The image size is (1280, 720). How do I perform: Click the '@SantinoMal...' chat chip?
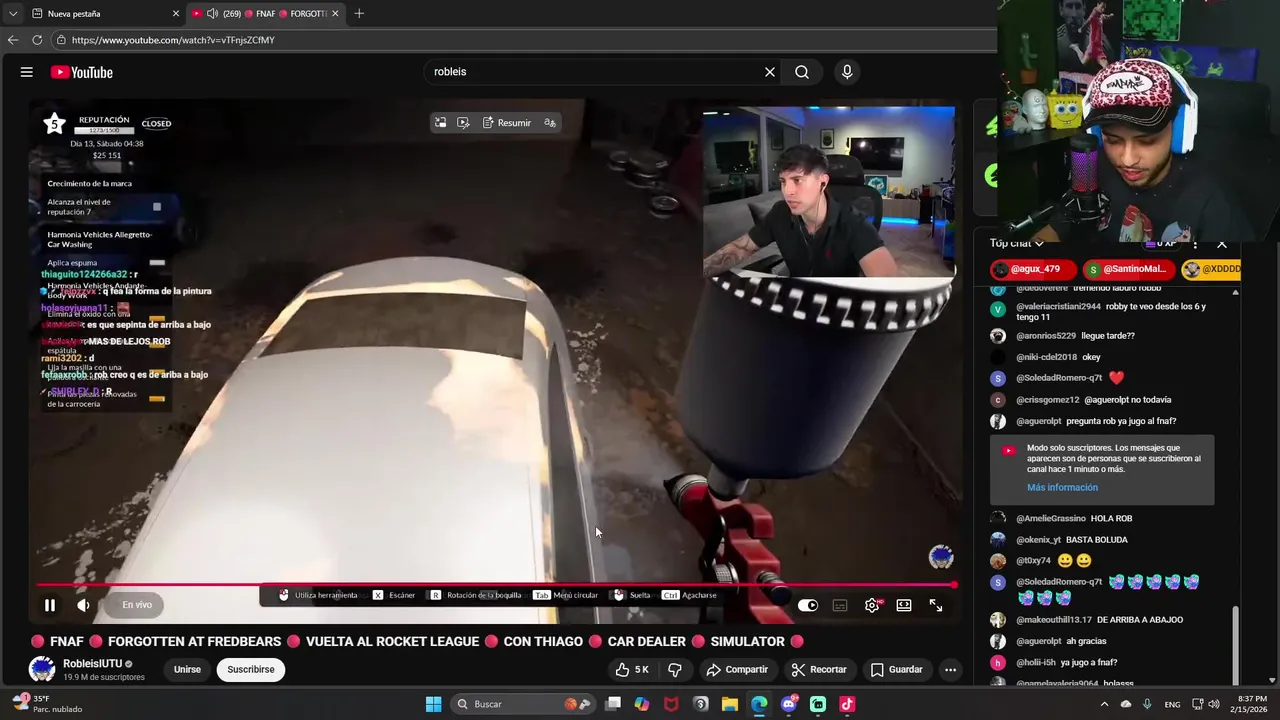[x=1127, y=269]
